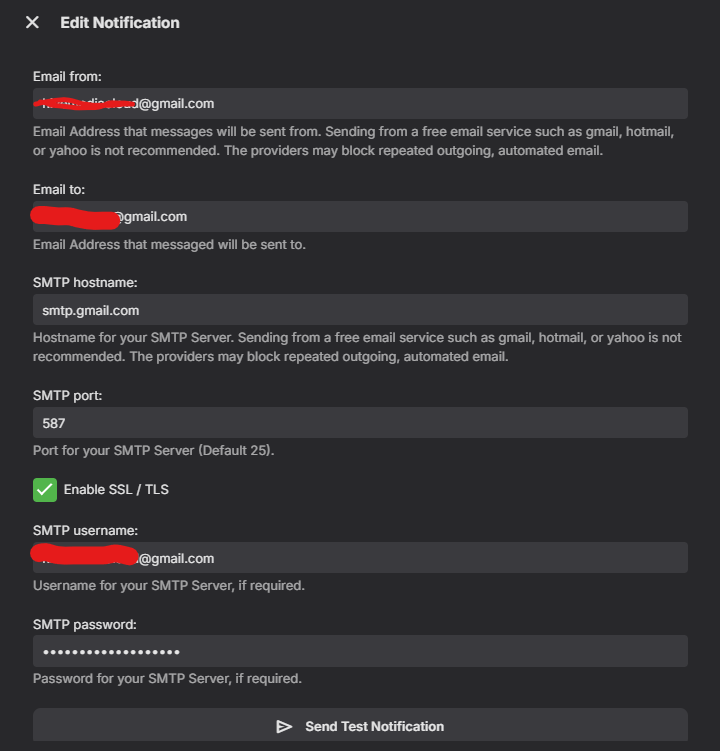Viewport: 720px width, 751px height.
Task: Click into the SMTP password field
Action: coord(360,652)
